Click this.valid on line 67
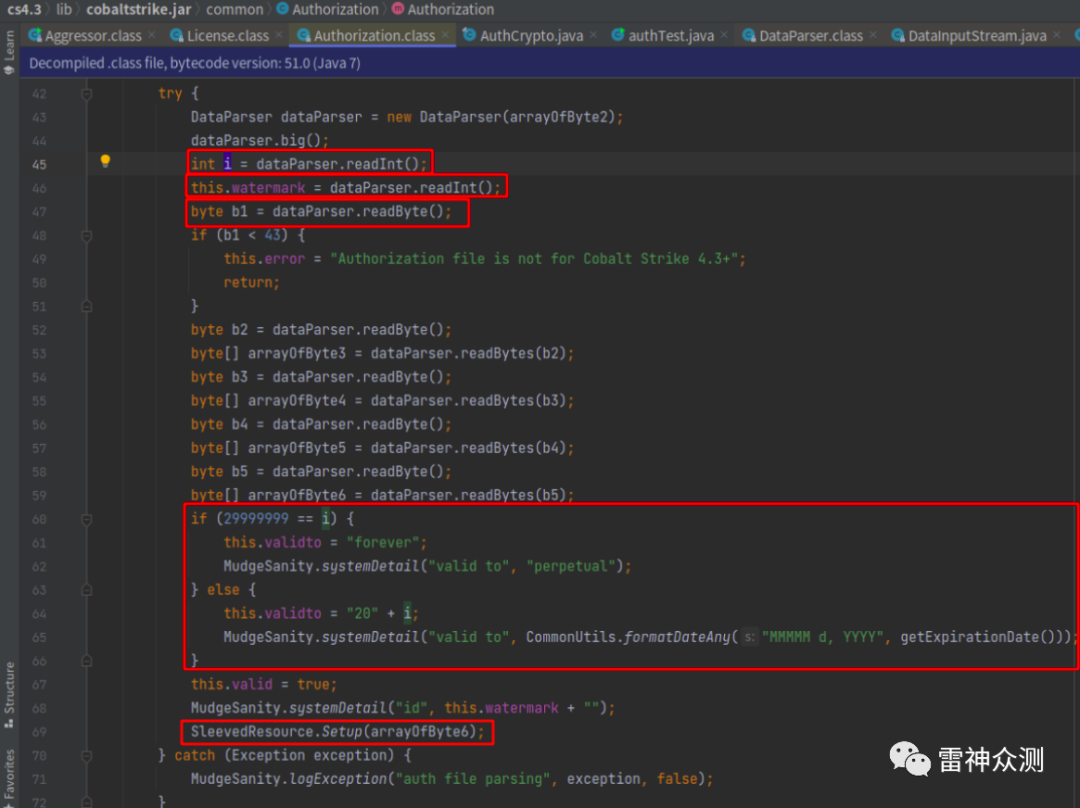Viewport: 1080px width, 808px height. (231, 685)
